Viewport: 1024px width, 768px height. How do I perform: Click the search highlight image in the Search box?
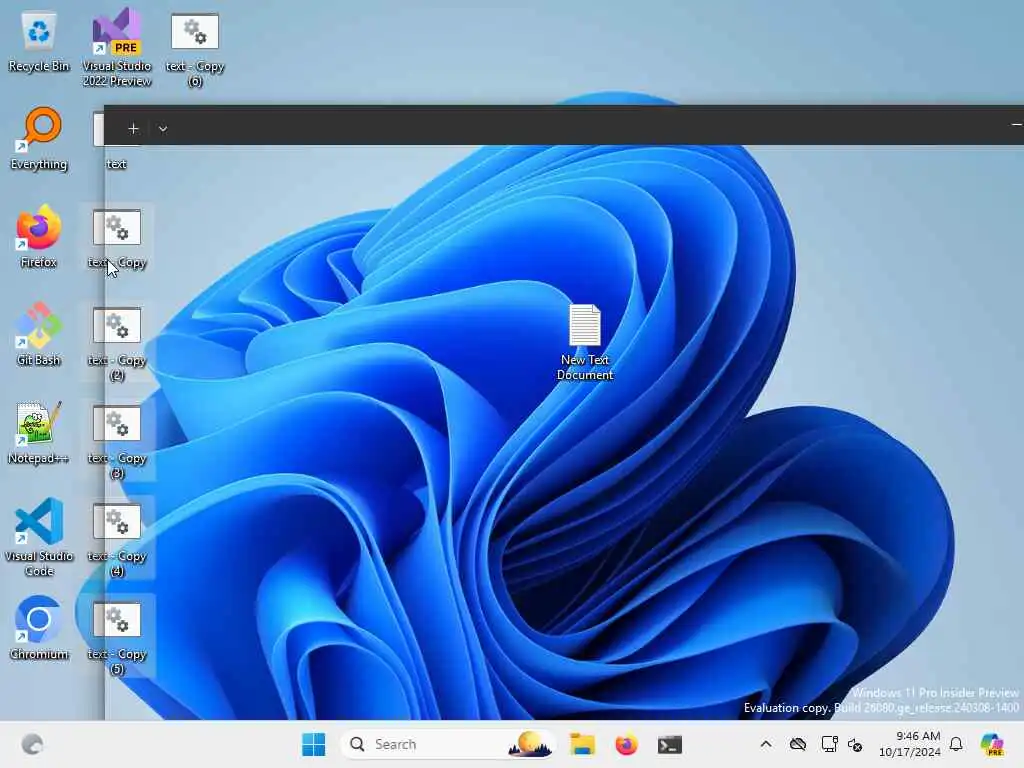530,744
